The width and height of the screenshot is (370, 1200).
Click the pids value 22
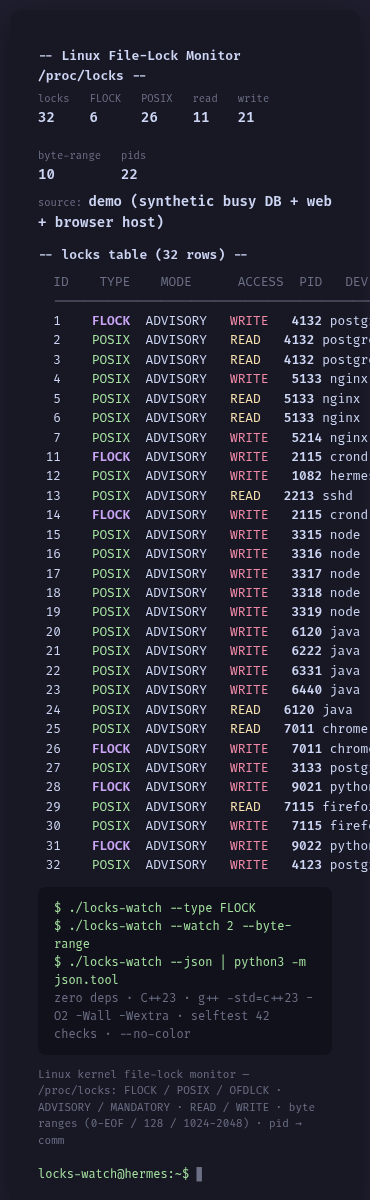point(130,174)
